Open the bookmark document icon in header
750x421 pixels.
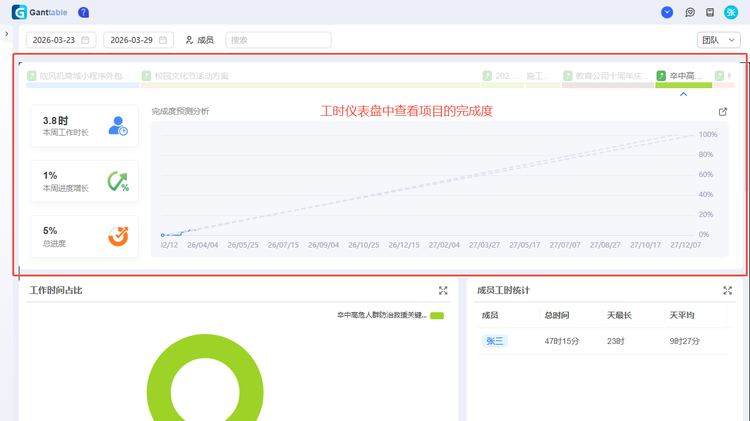pyautogui.click(x=710, y=12)
